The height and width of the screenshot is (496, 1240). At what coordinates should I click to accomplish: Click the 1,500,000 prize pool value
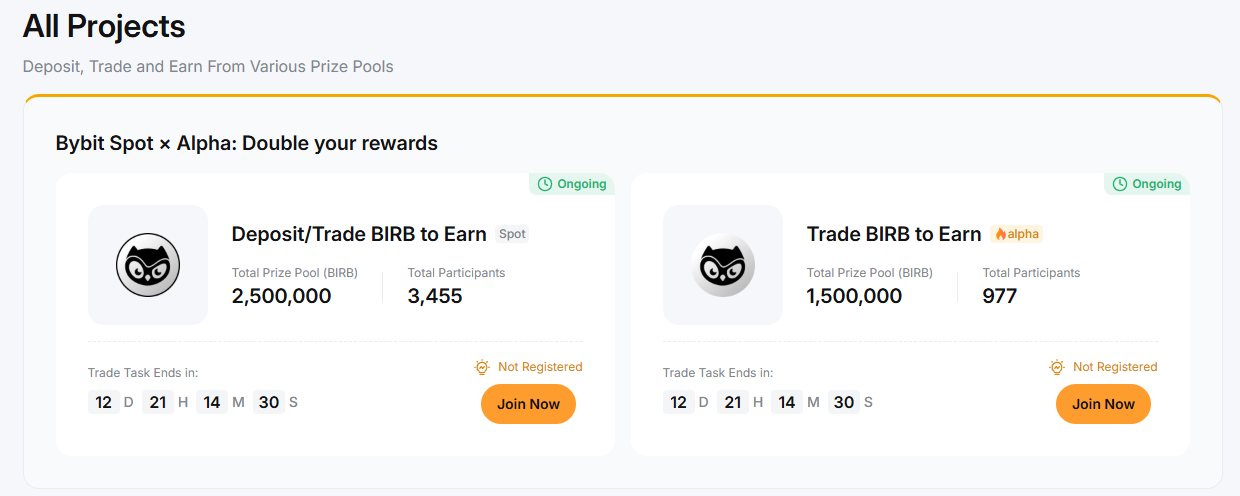click(x=854, y=296)
